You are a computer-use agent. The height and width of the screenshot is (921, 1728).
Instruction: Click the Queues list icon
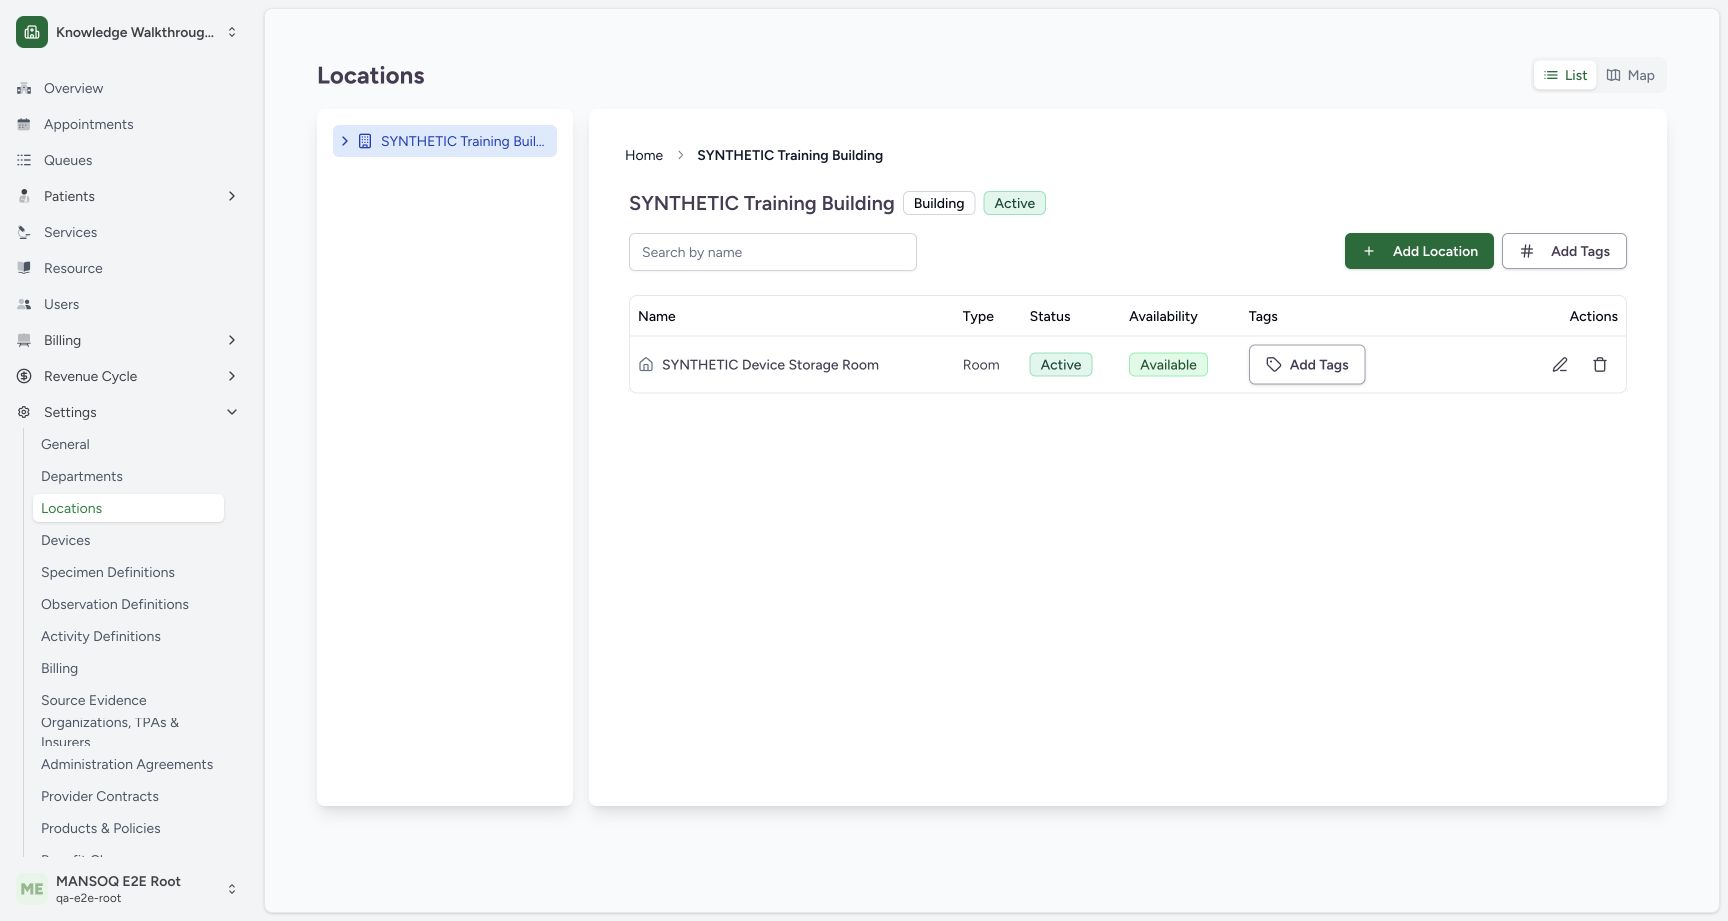click(x=24, y=160)
